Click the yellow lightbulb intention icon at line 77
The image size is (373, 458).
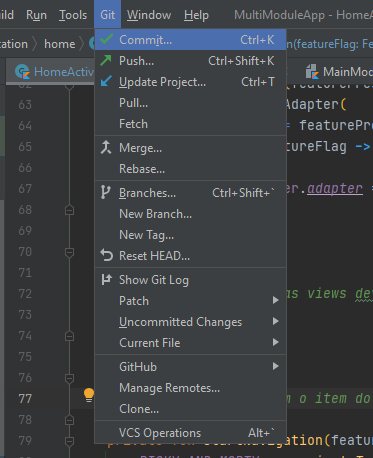[89, 395]
